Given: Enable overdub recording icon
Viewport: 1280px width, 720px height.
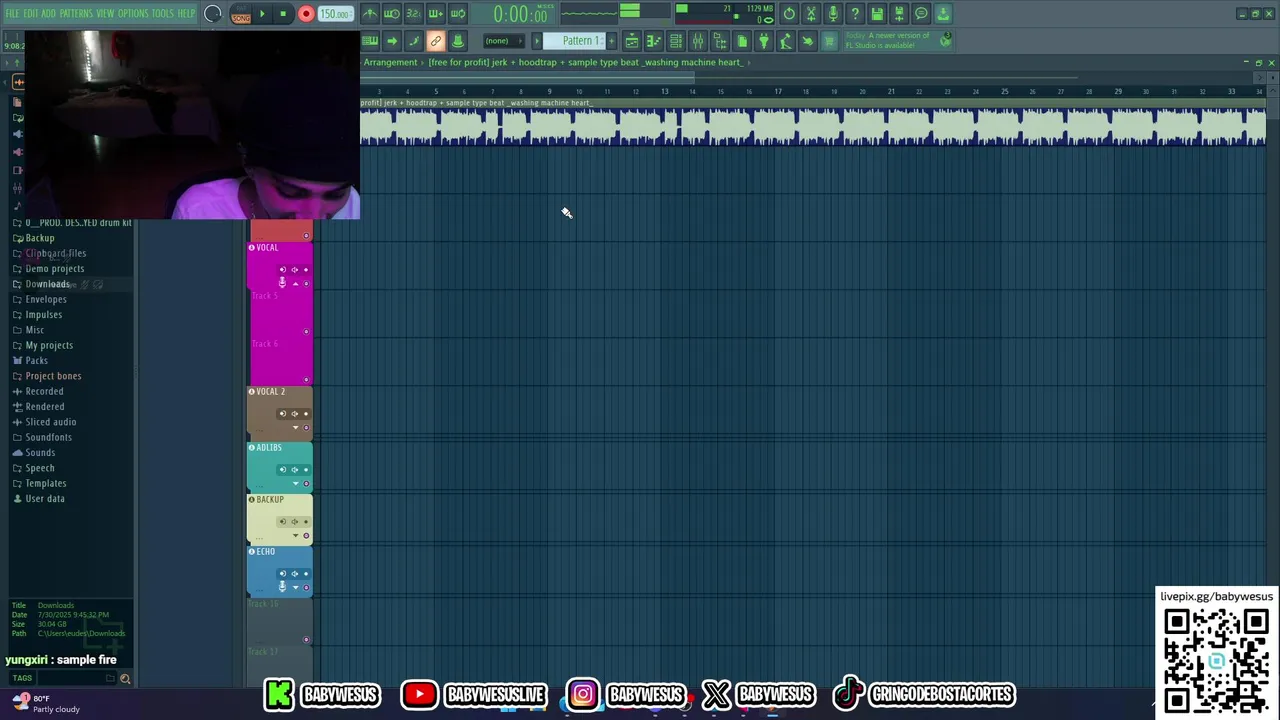Looking at the screenshot, I should click(x=436, y=14).
